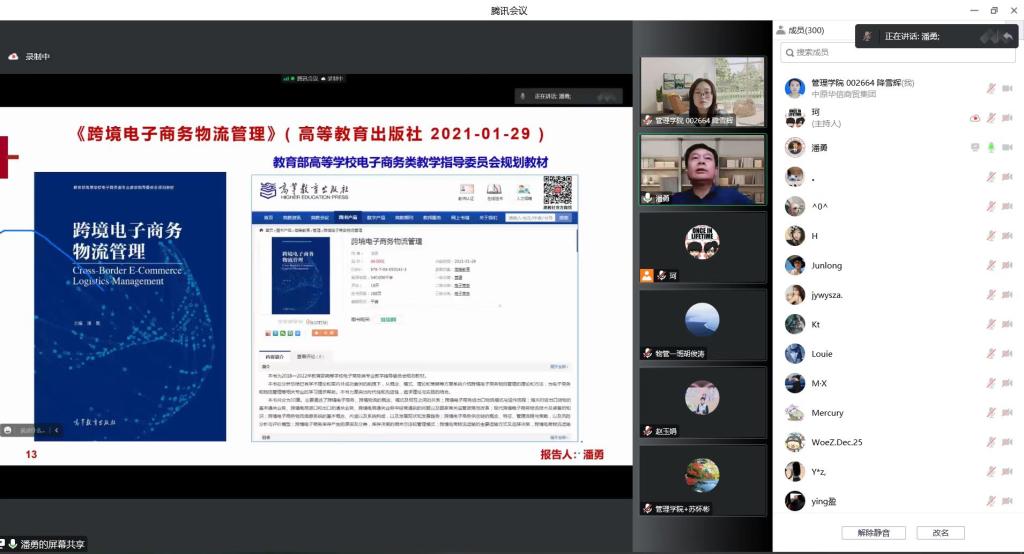Click the muted mic icon for Mercury
This screenshot has height=554, width=1024.
coord(991,413)
